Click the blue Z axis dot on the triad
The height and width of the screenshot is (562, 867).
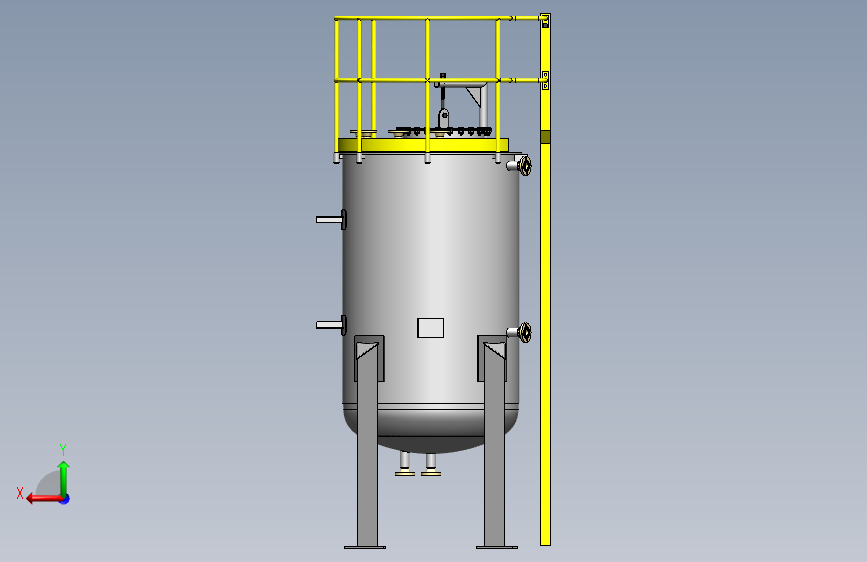[65, 499]
